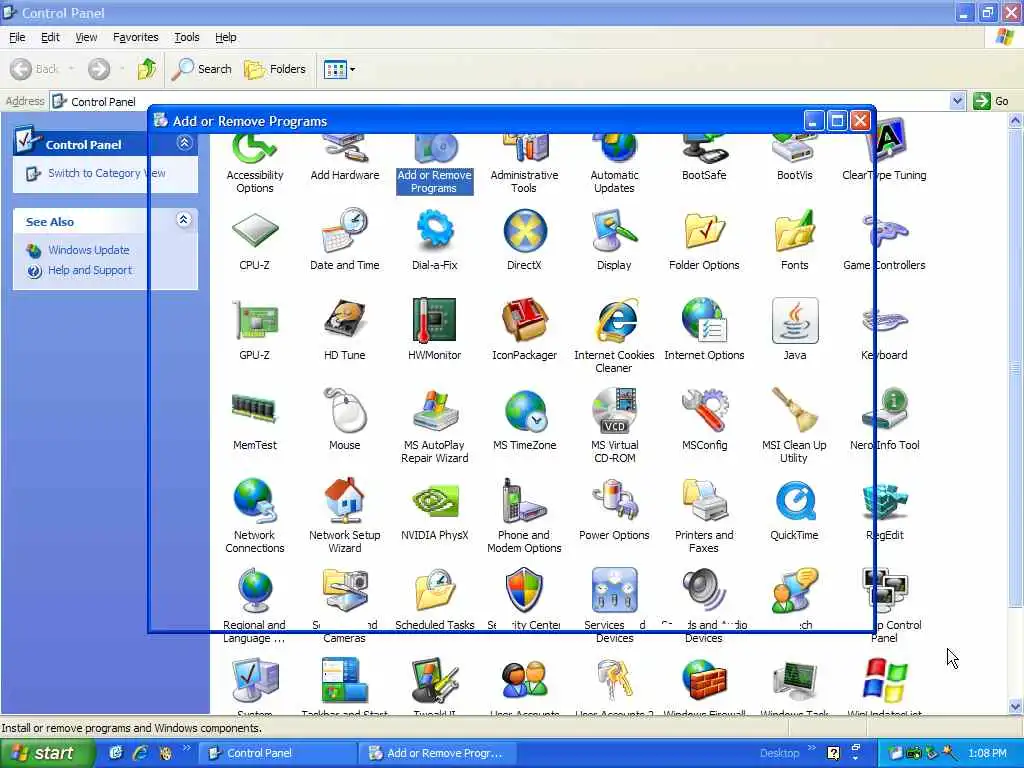
Task: Click the Up folder toolbar arrow
Action: [x=147, y=69]
